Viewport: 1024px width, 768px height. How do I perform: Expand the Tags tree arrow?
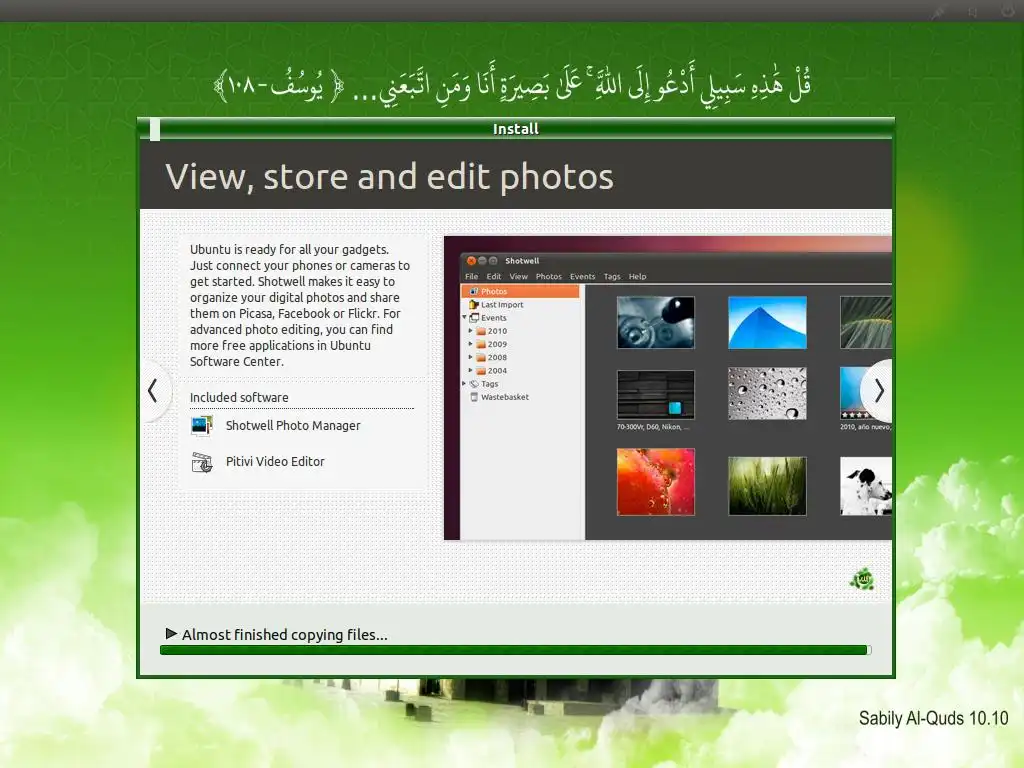(465, 383)
